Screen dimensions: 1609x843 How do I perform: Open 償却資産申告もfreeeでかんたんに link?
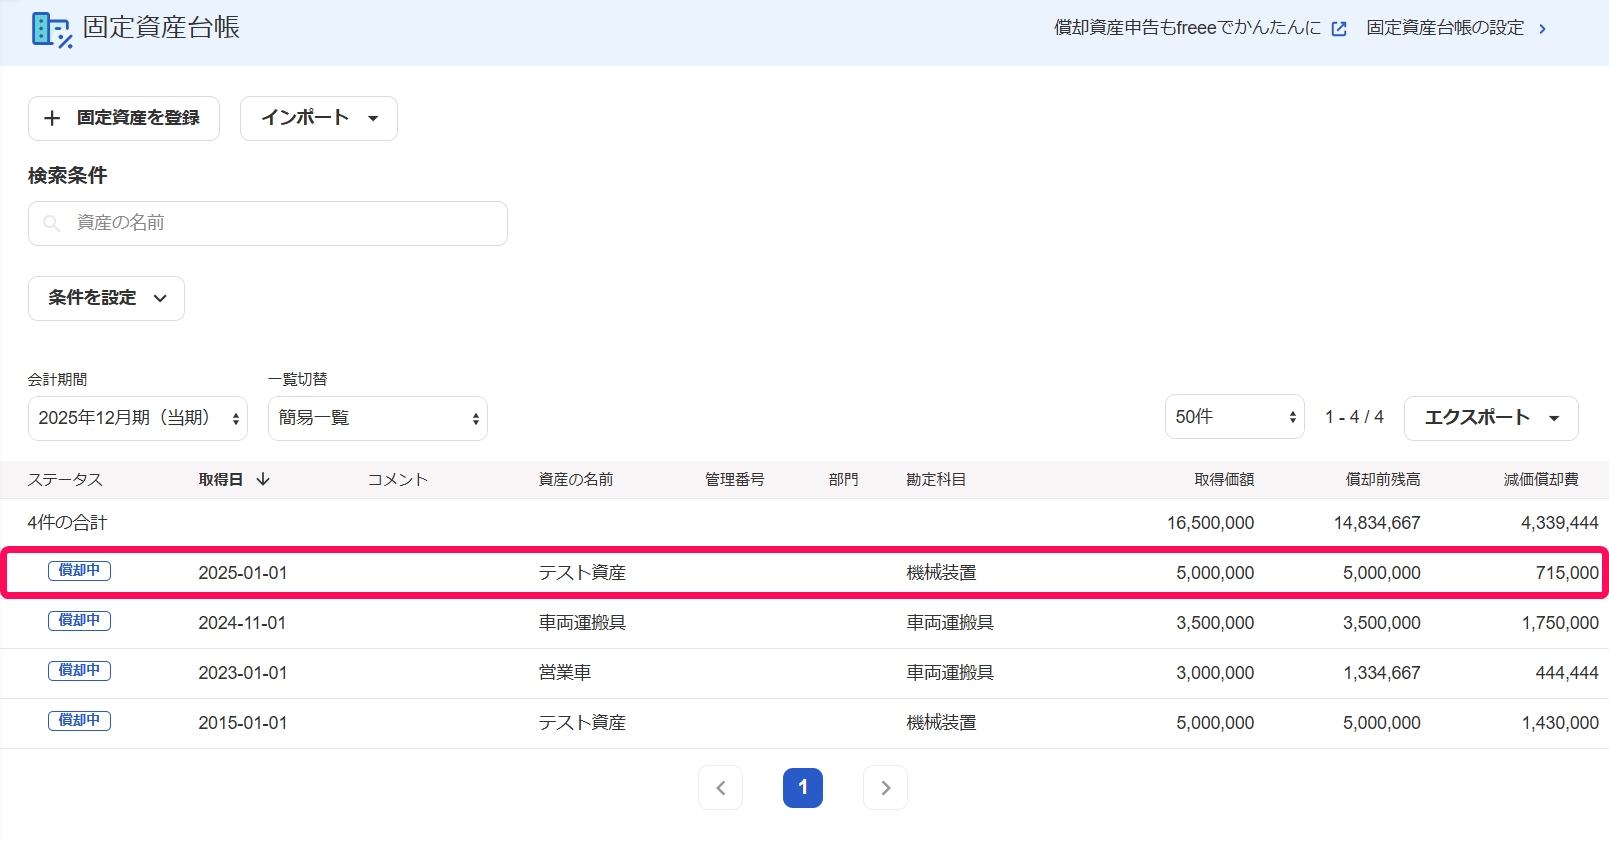[1187, 28]
